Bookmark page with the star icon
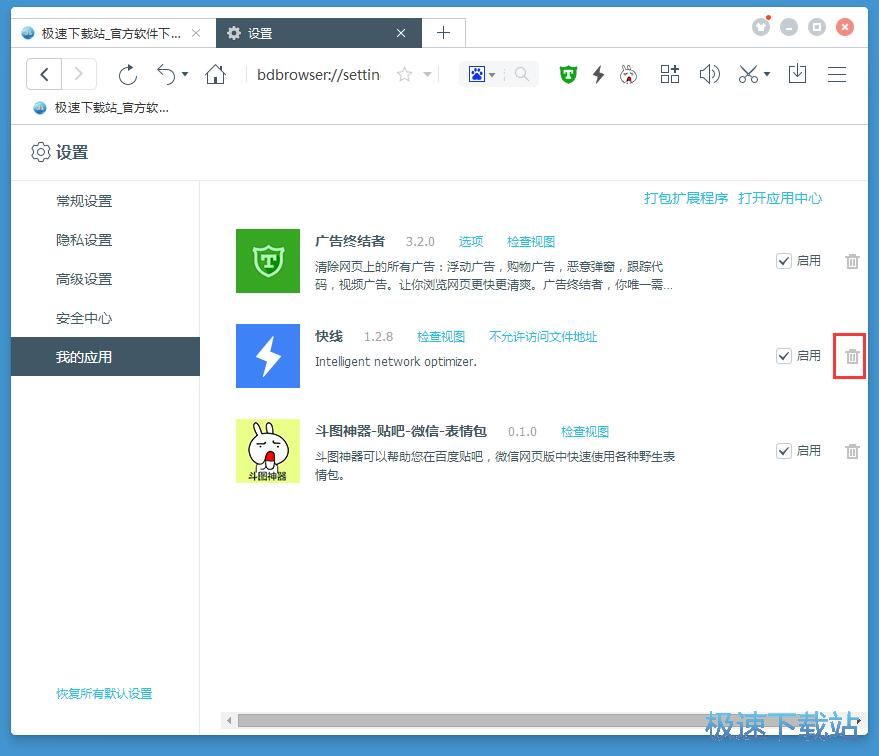879x756 pixels. tap(404, 74)
